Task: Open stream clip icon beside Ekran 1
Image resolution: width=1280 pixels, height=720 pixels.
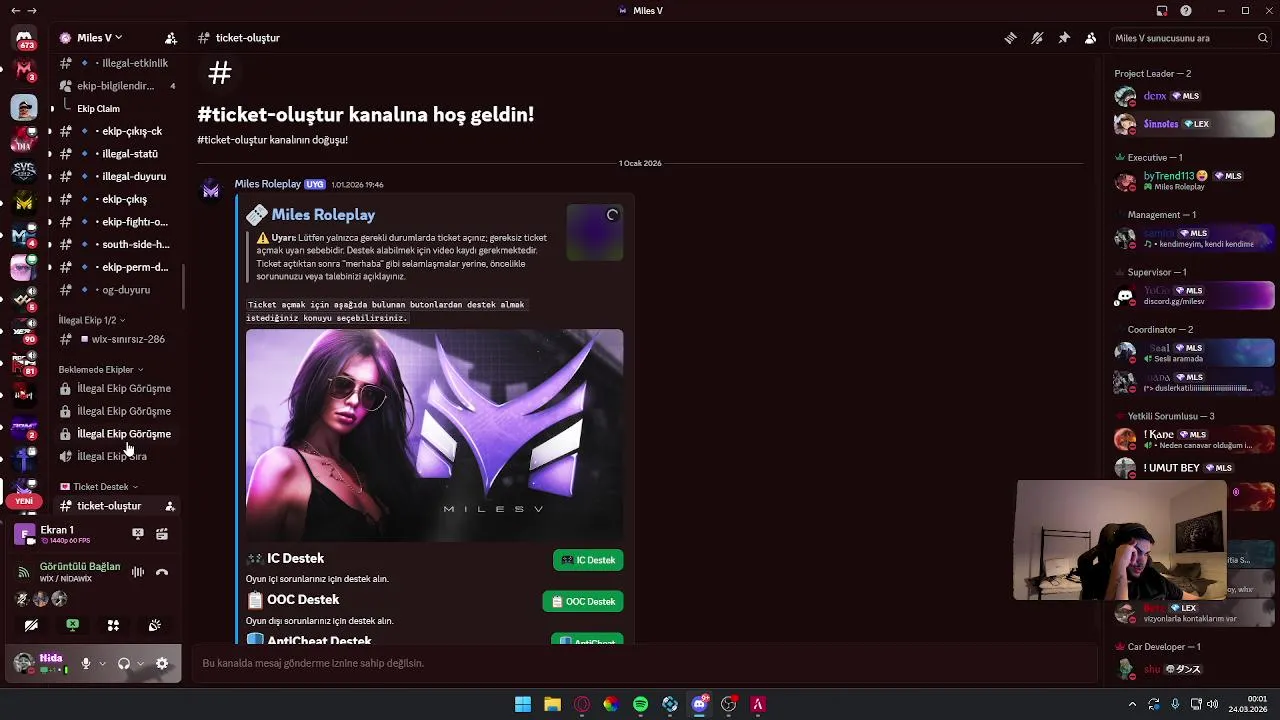Action: 162,534
